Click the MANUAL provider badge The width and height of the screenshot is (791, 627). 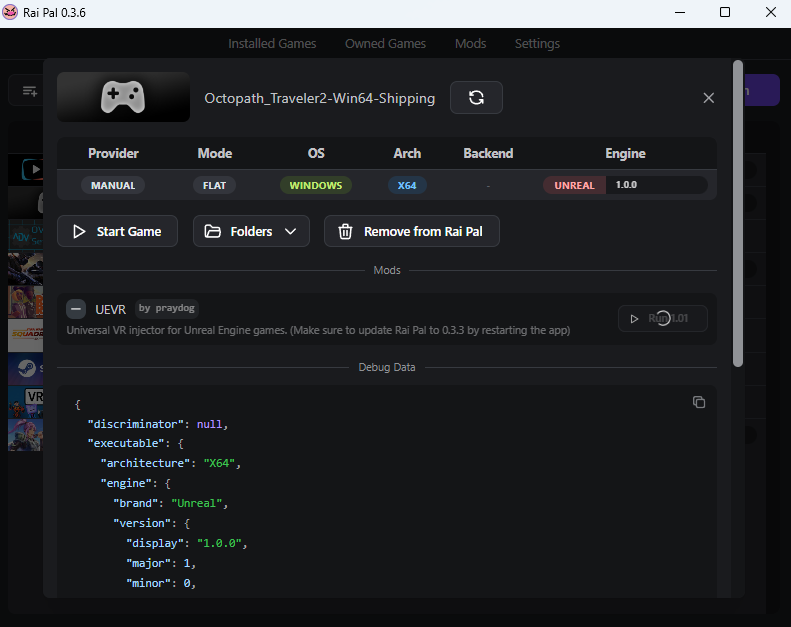(x=113, y=185)
